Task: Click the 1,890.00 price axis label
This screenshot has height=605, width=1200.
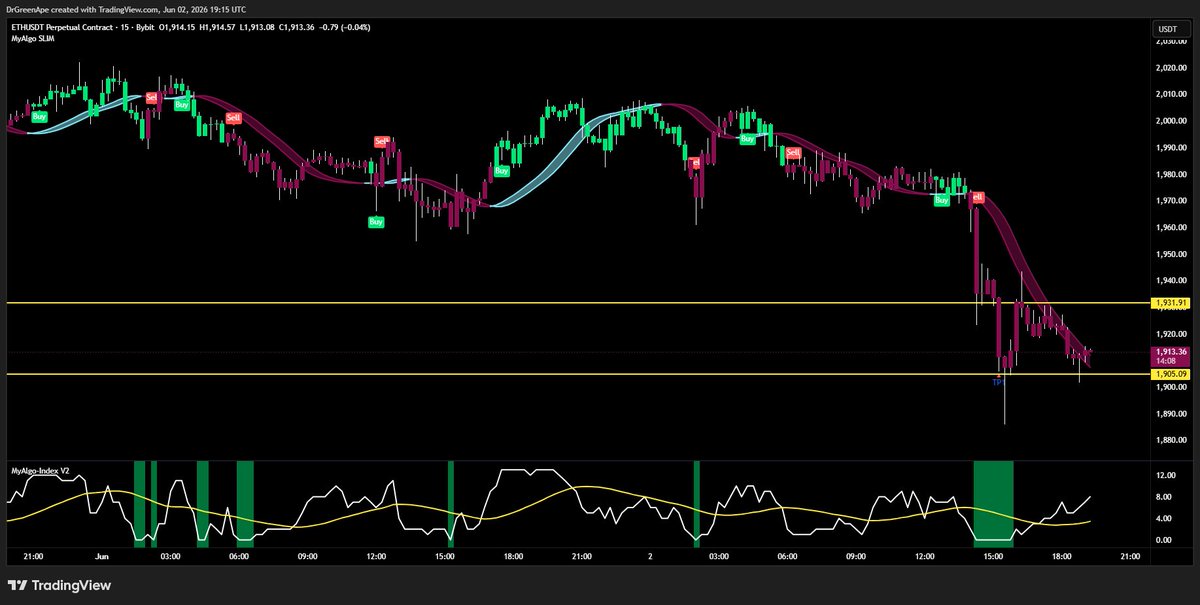Action: tap(1169, 414)
